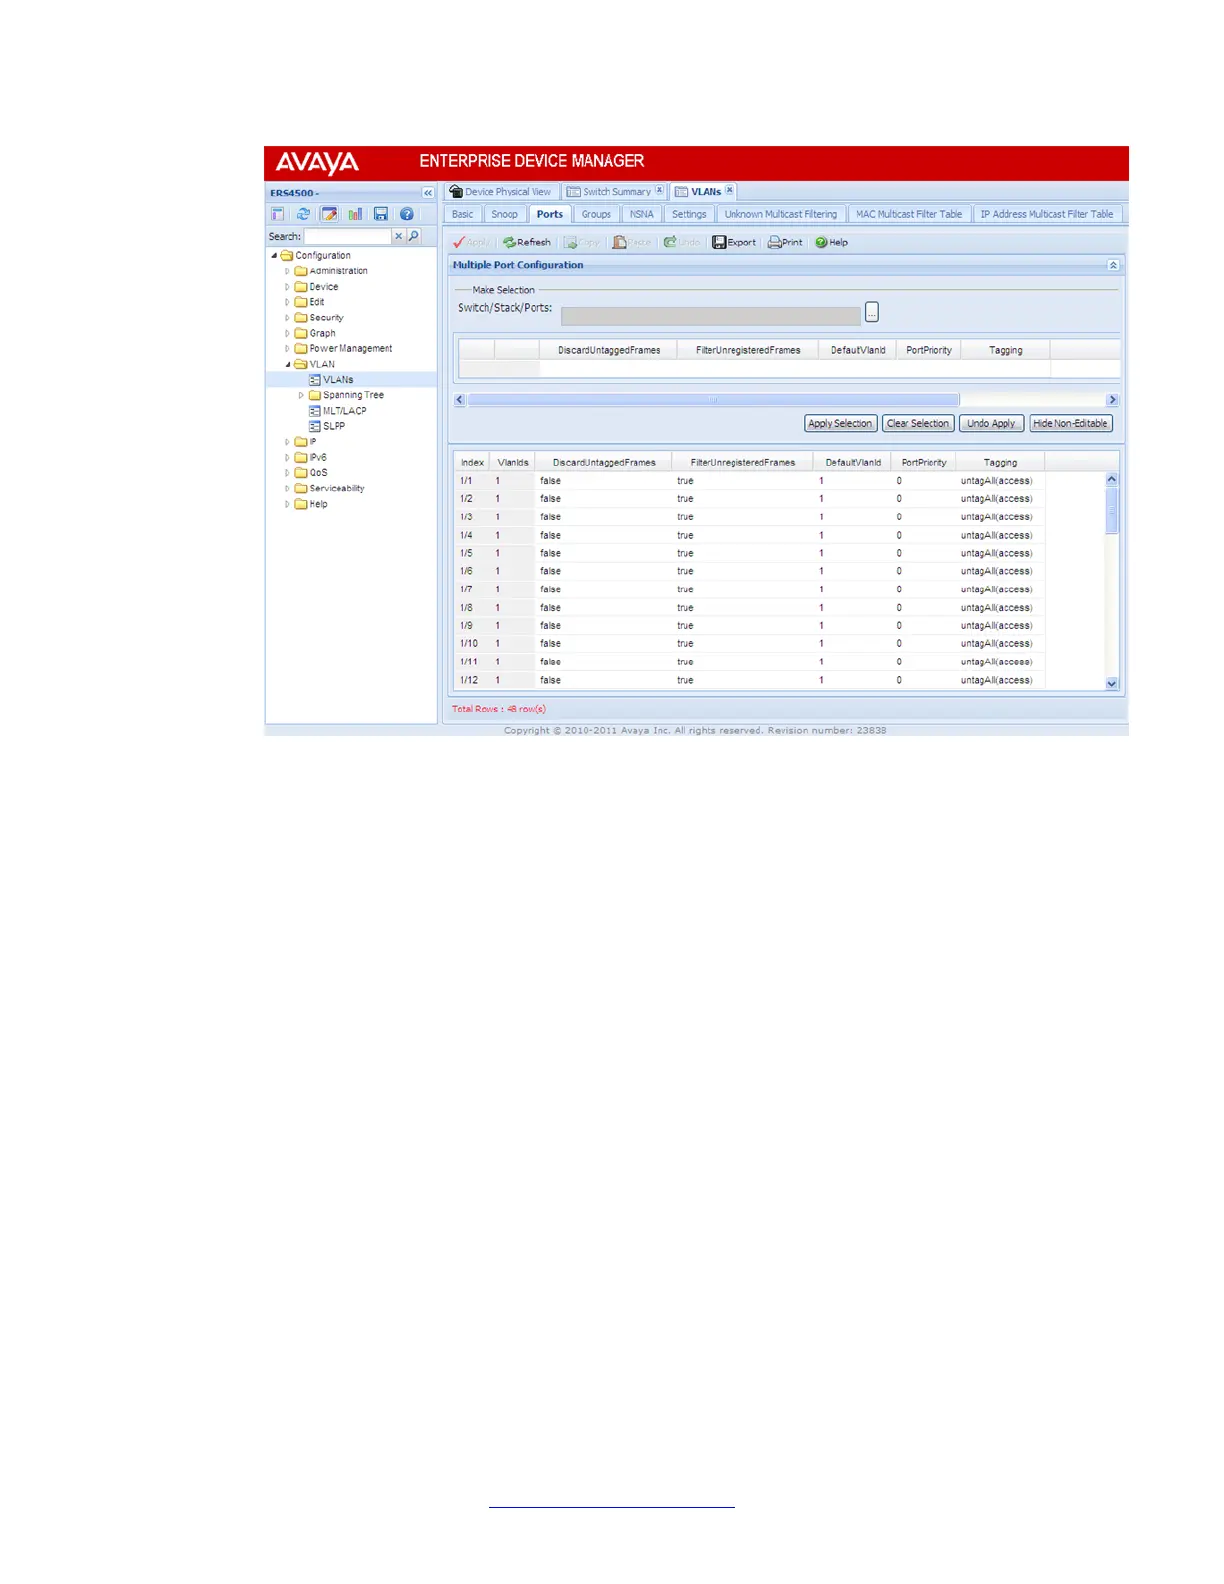Open the Device Physical View tab
This screenshot has height=1584, width=1224.
pos(500,192)
